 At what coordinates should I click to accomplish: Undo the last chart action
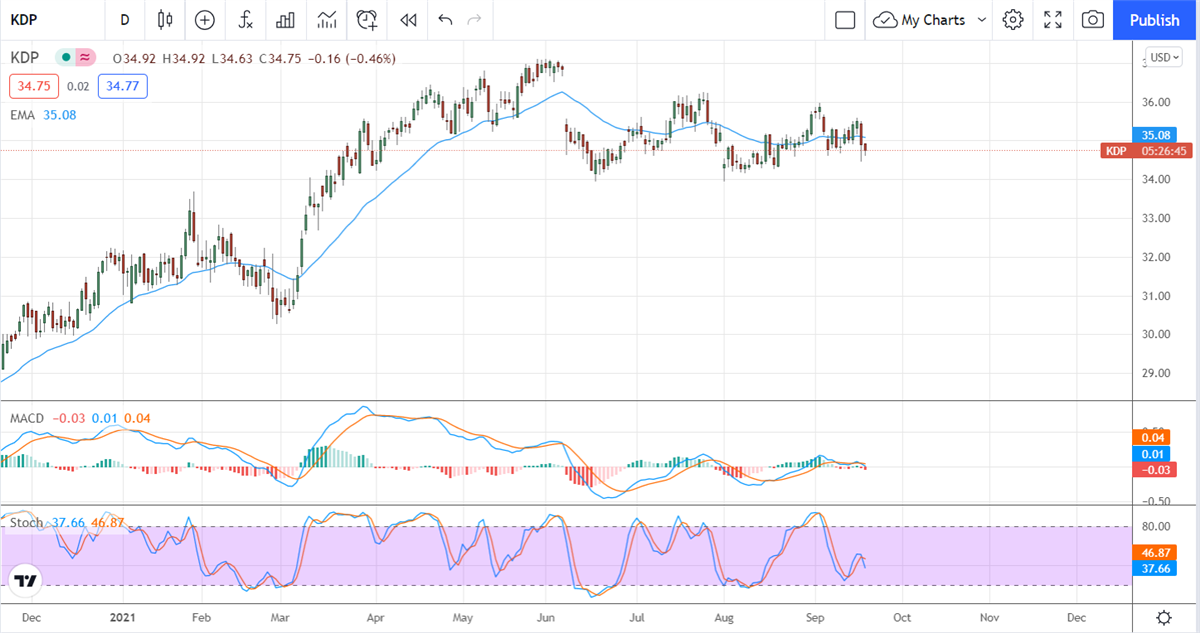point(445,20)
